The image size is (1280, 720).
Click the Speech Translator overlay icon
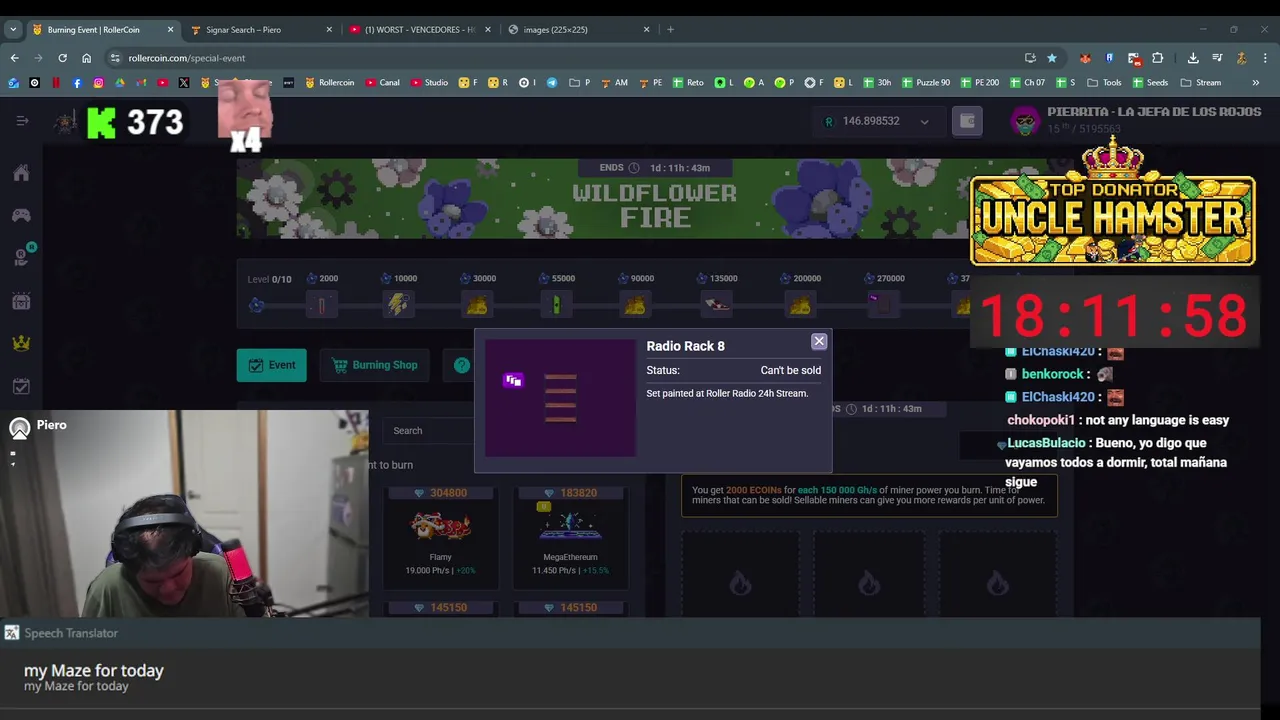[11, 633]
